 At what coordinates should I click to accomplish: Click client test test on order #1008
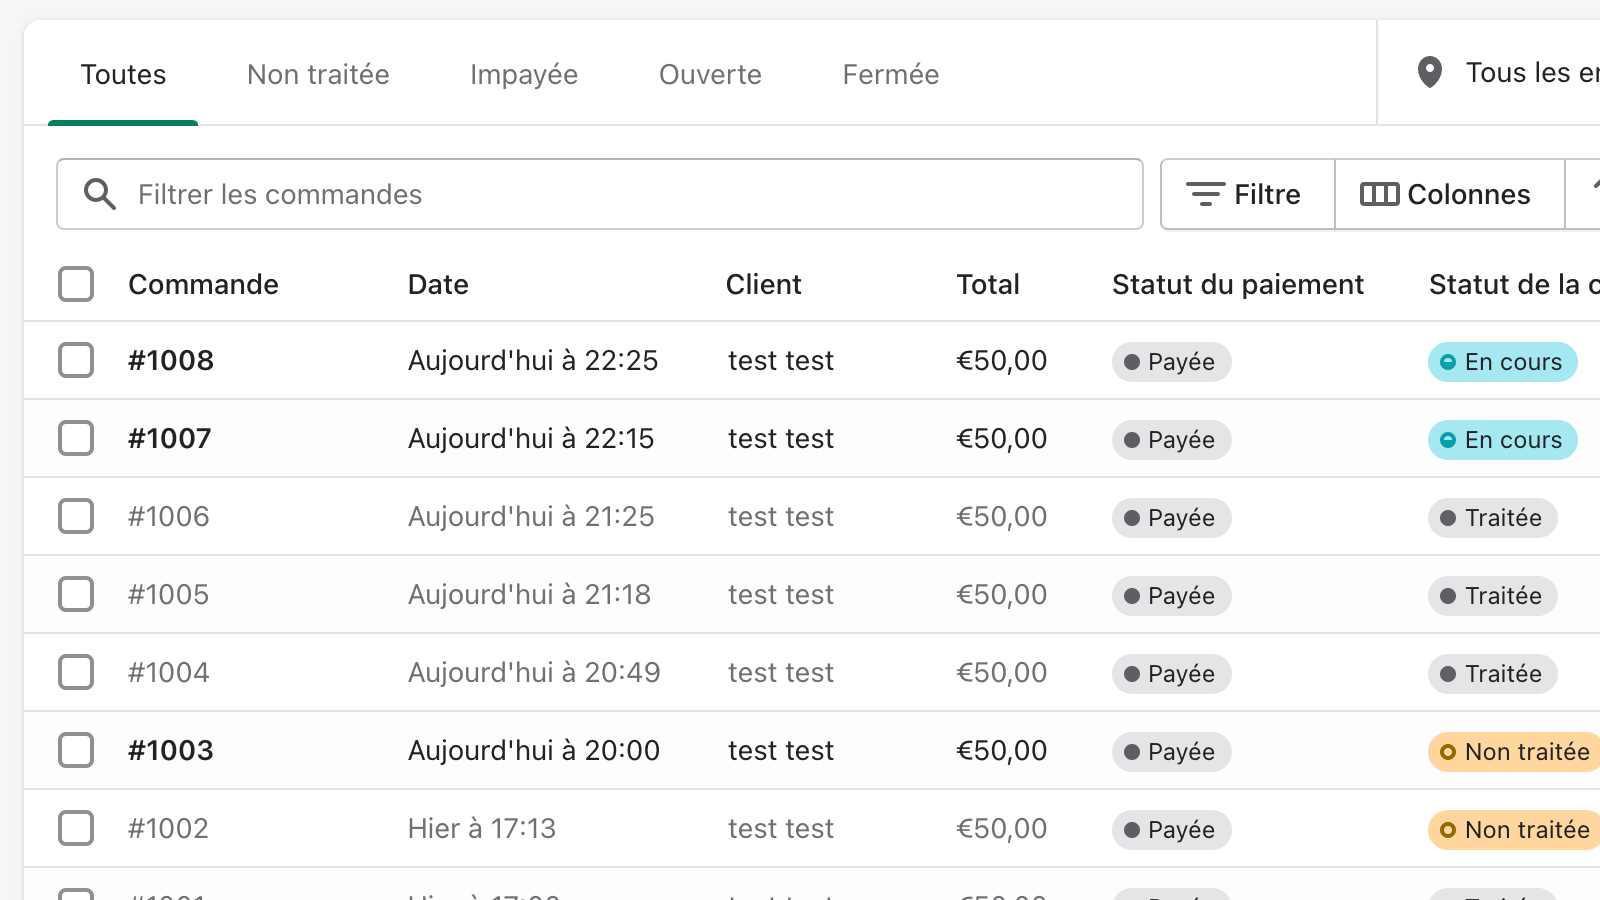(x=781, y=360)
